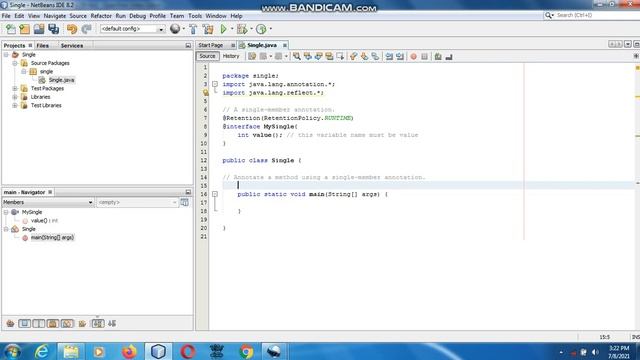Click the Undo toolbar icon
The height and width of the screenshot is (360, 640).
click(x=72, y=29)
